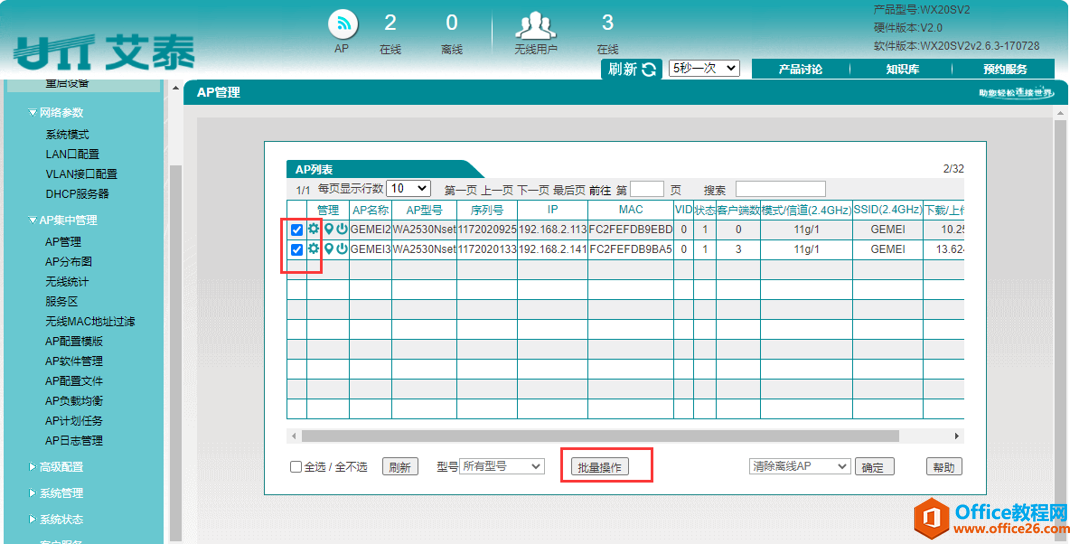Select AP计划任务 in the sidebar
The height and width of the screenshot is (546, 1077).
73,421
